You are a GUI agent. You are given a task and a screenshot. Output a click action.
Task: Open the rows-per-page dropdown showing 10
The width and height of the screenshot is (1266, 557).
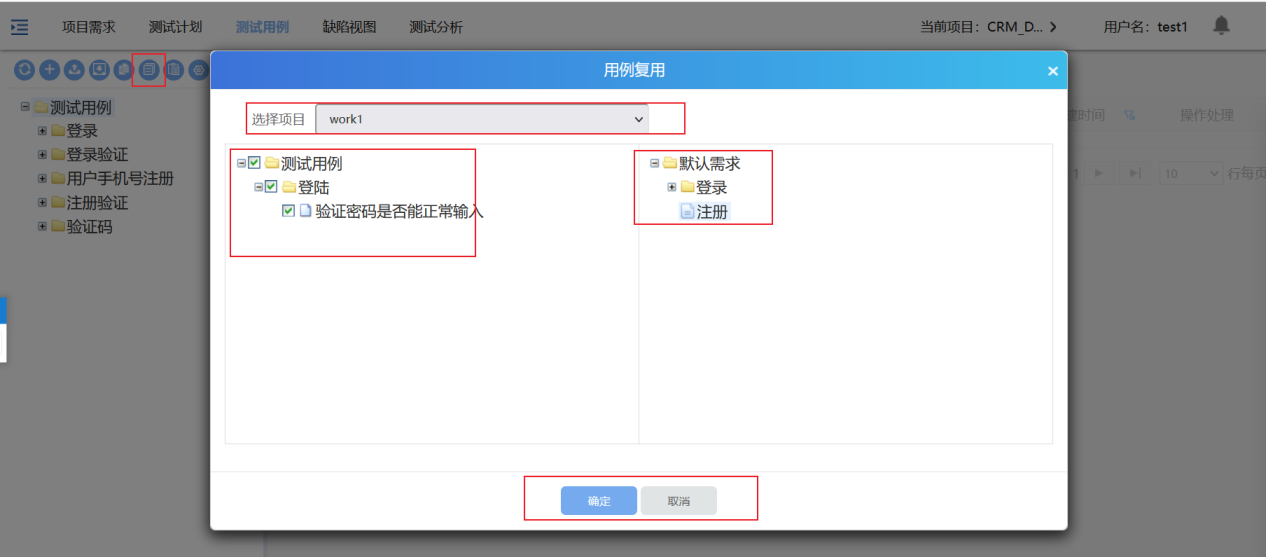click(x=1191, y=173)
